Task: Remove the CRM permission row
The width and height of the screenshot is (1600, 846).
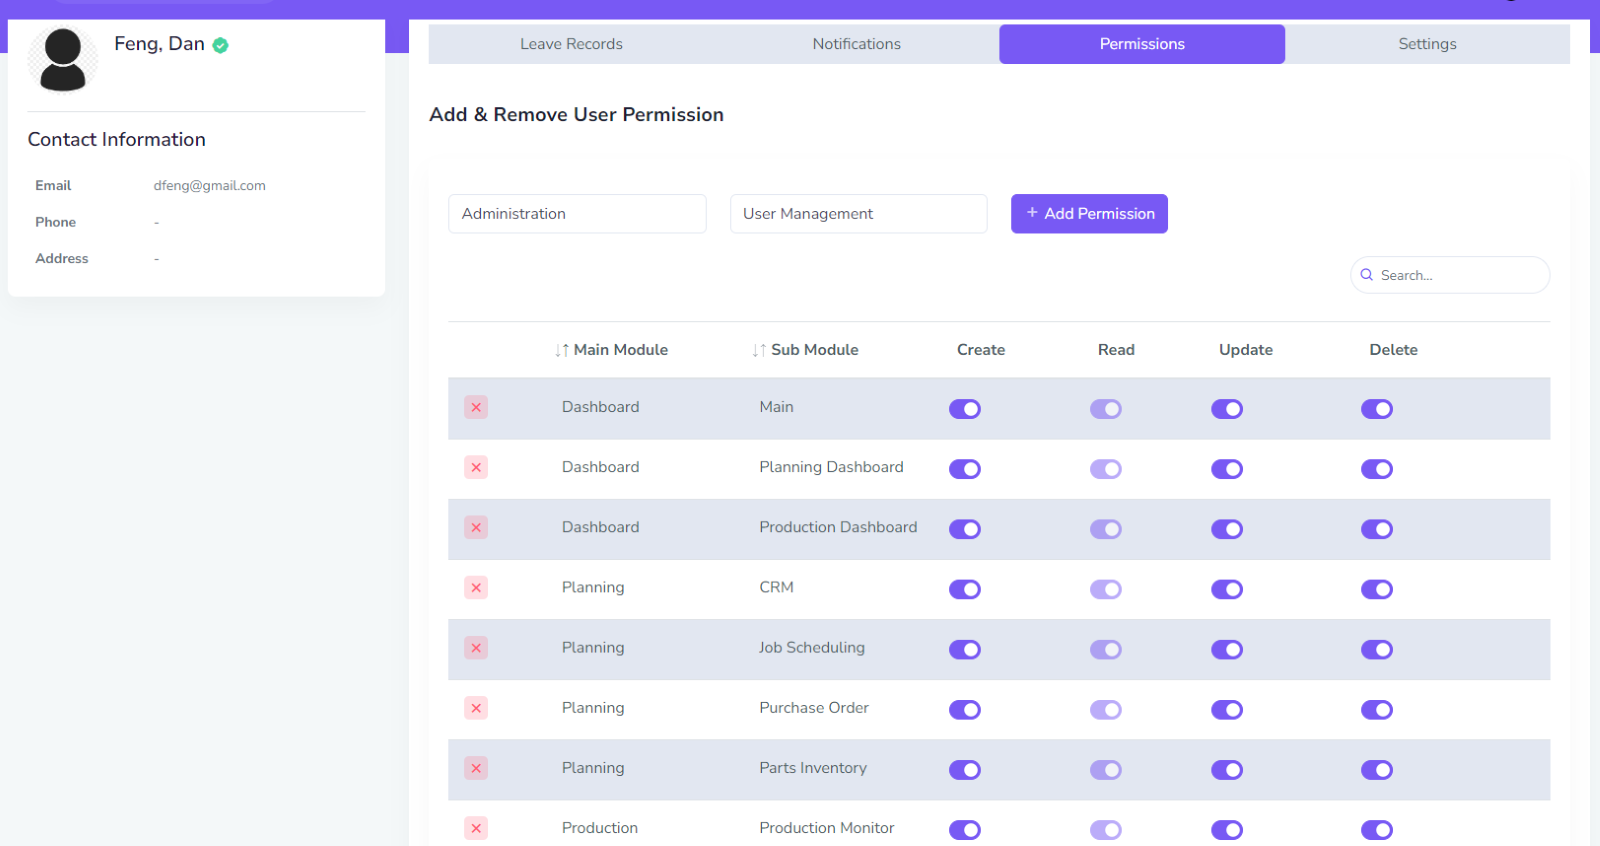Action: coord(476,587)
